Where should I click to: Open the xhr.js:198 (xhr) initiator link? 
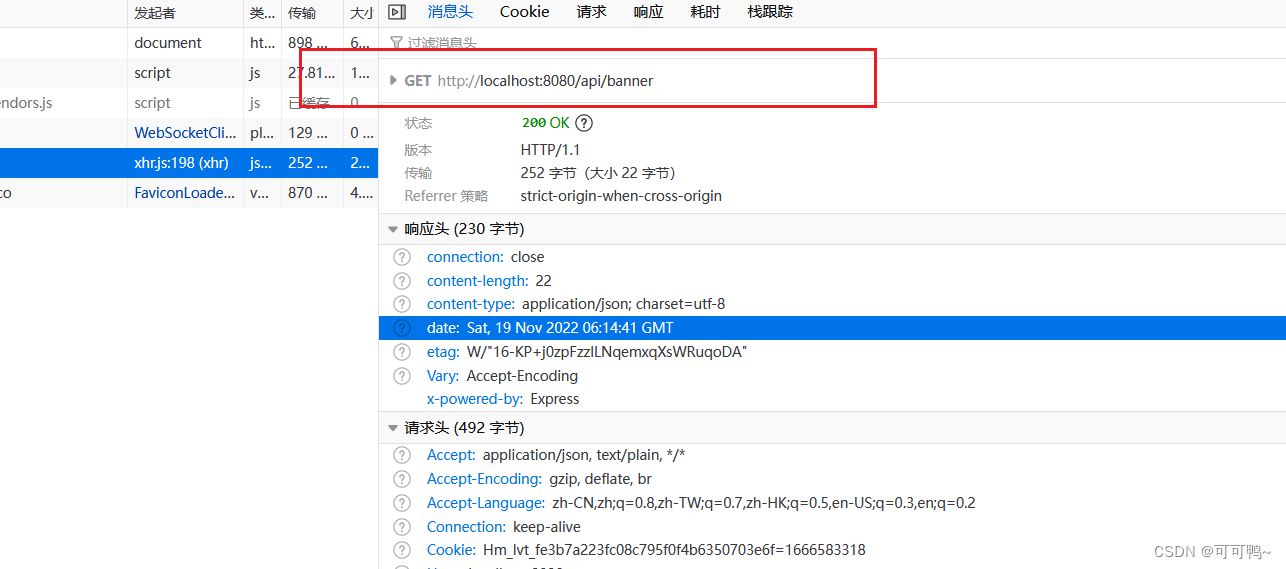(x=181, y=163)
